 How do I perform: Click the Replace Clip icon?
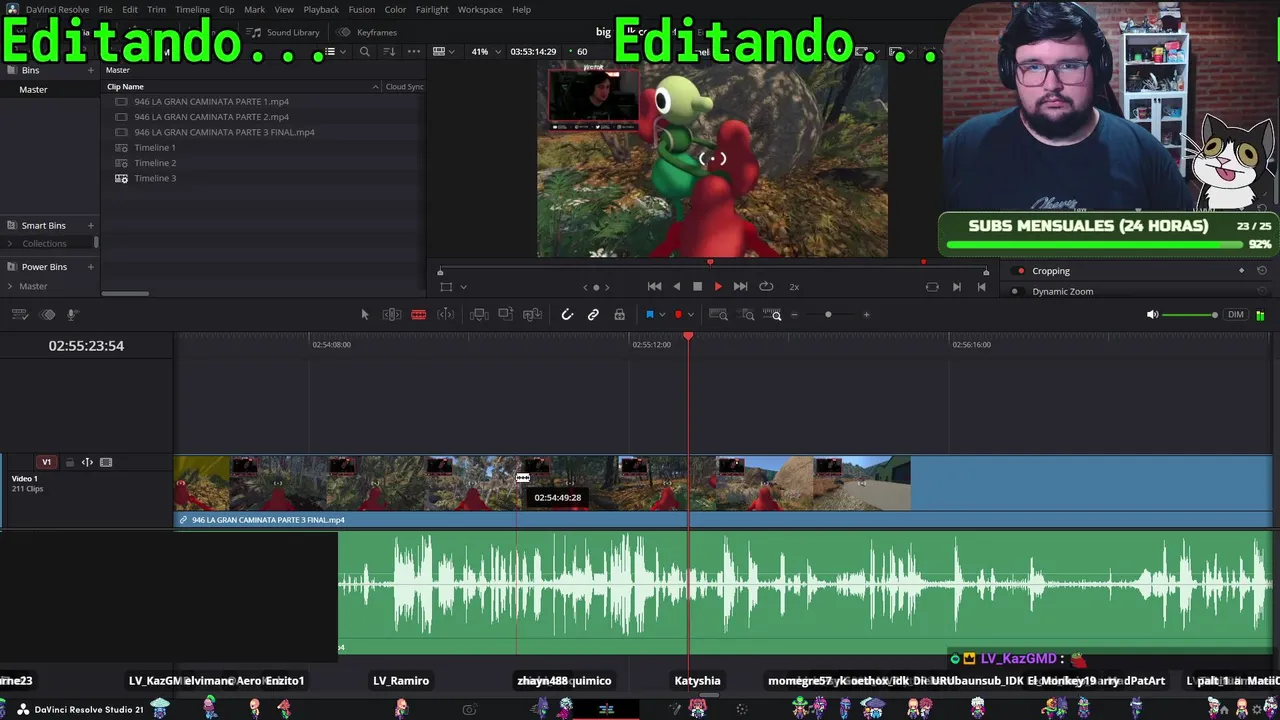(x=533, y=315)
